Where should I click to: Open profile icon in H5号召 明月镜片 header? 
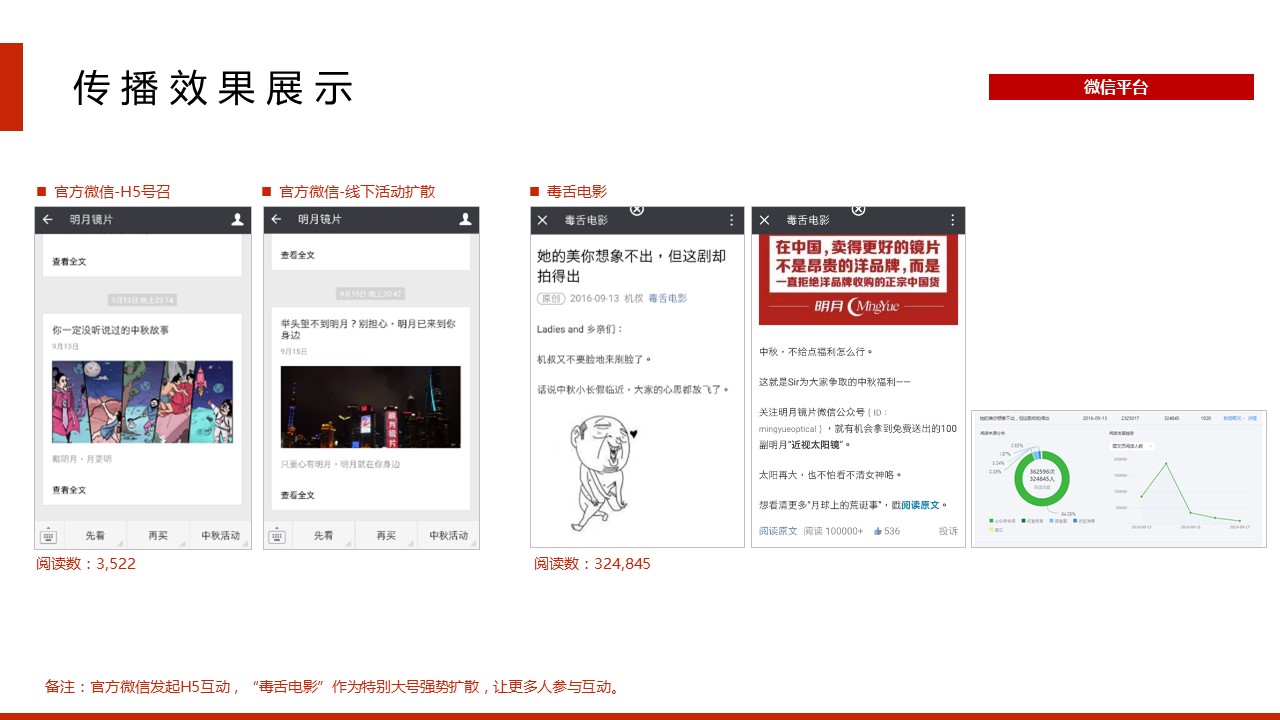click(x=238, y=220)
